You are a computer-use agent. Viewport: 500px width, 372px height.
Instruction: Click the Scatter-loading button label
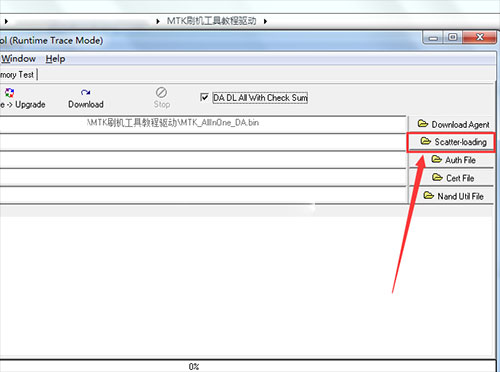(x=460, y=142)
